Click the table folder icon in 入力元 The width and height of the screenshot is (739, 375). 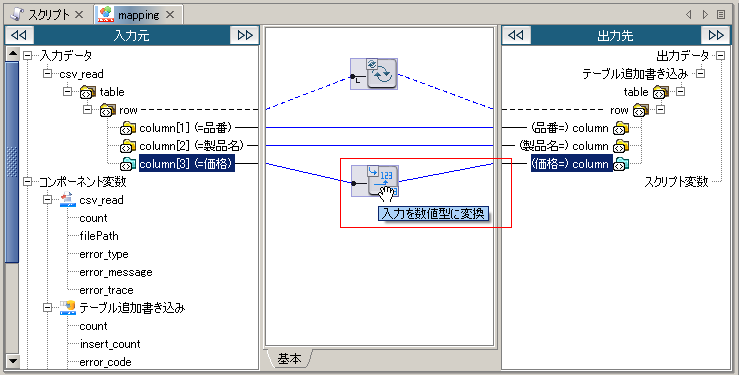88,92
